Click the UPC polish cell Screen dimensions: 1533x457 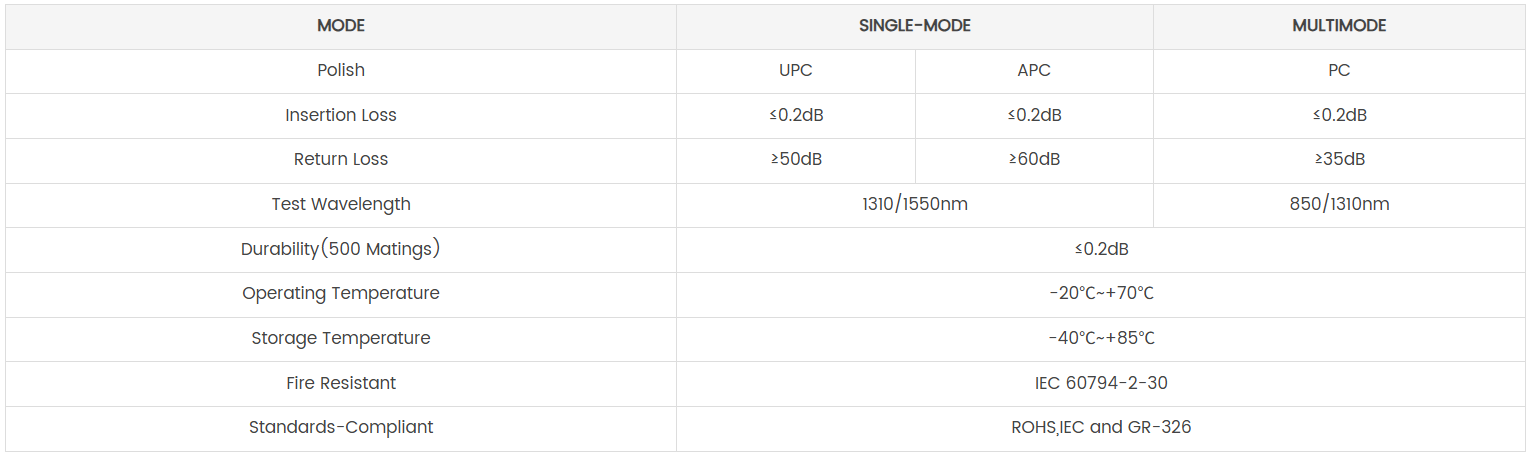coord(796,71)
